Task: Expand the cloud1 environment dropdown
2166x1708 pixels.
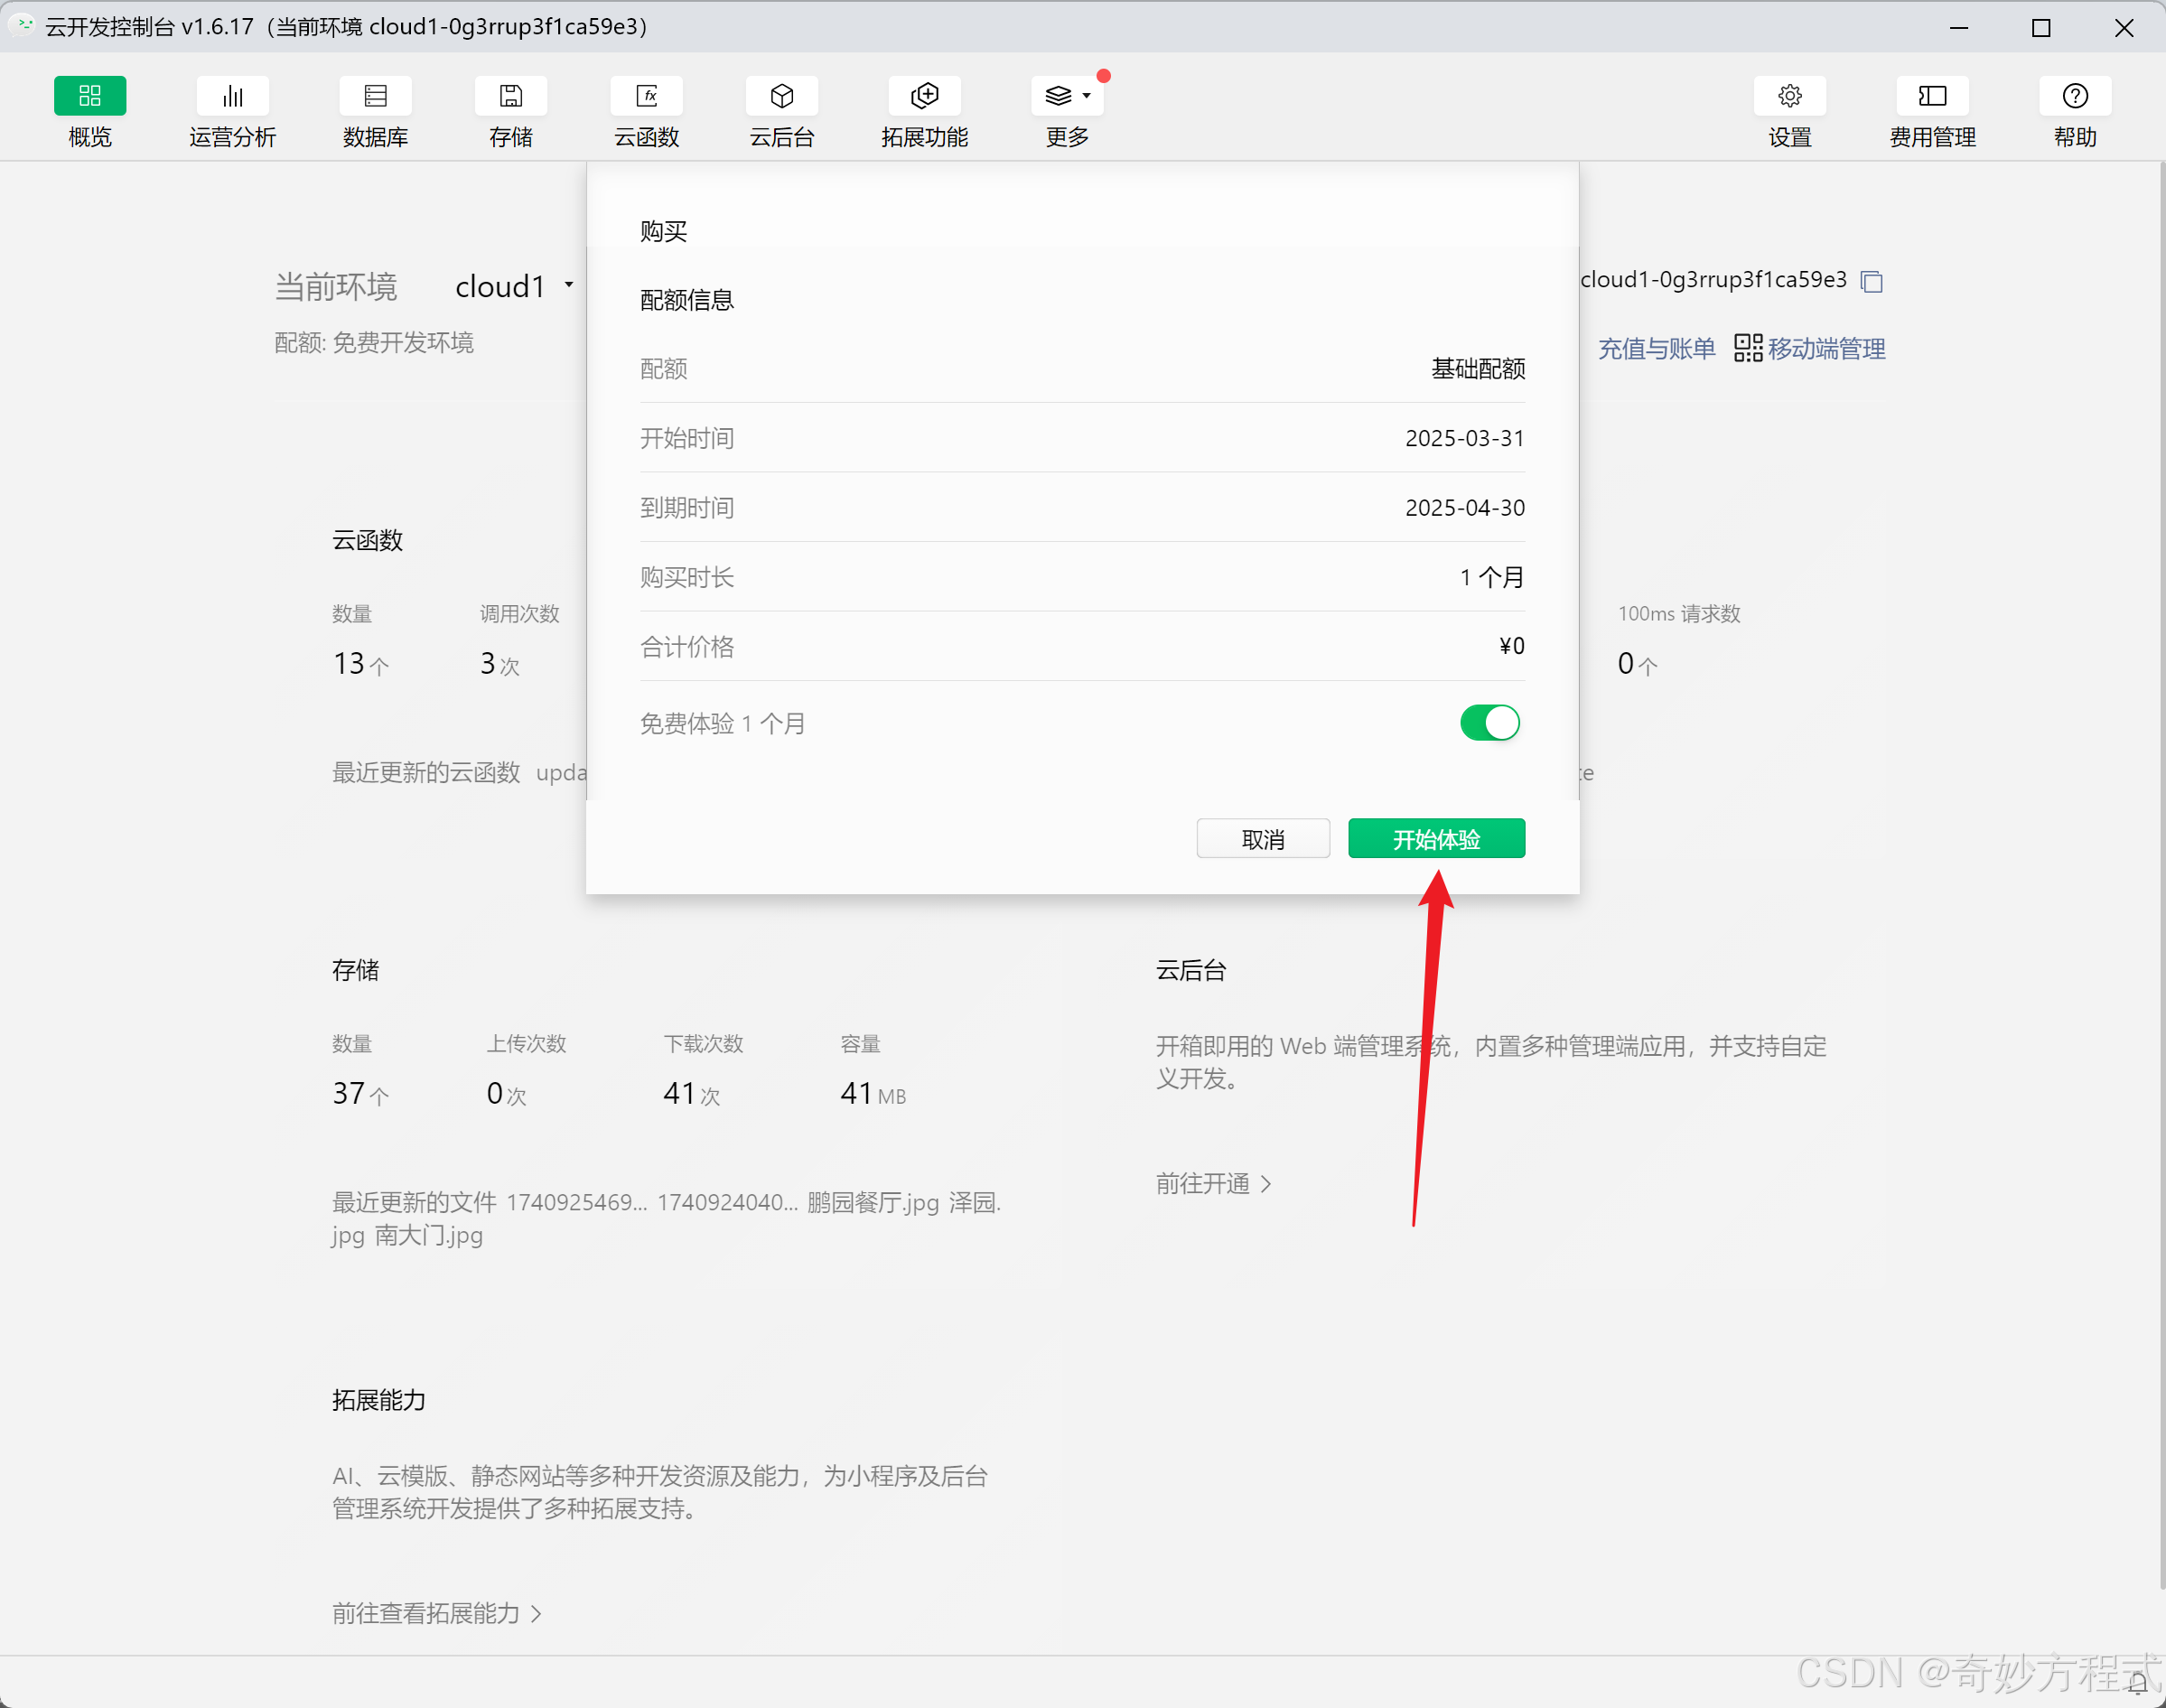Action: (x=514, y=287)
